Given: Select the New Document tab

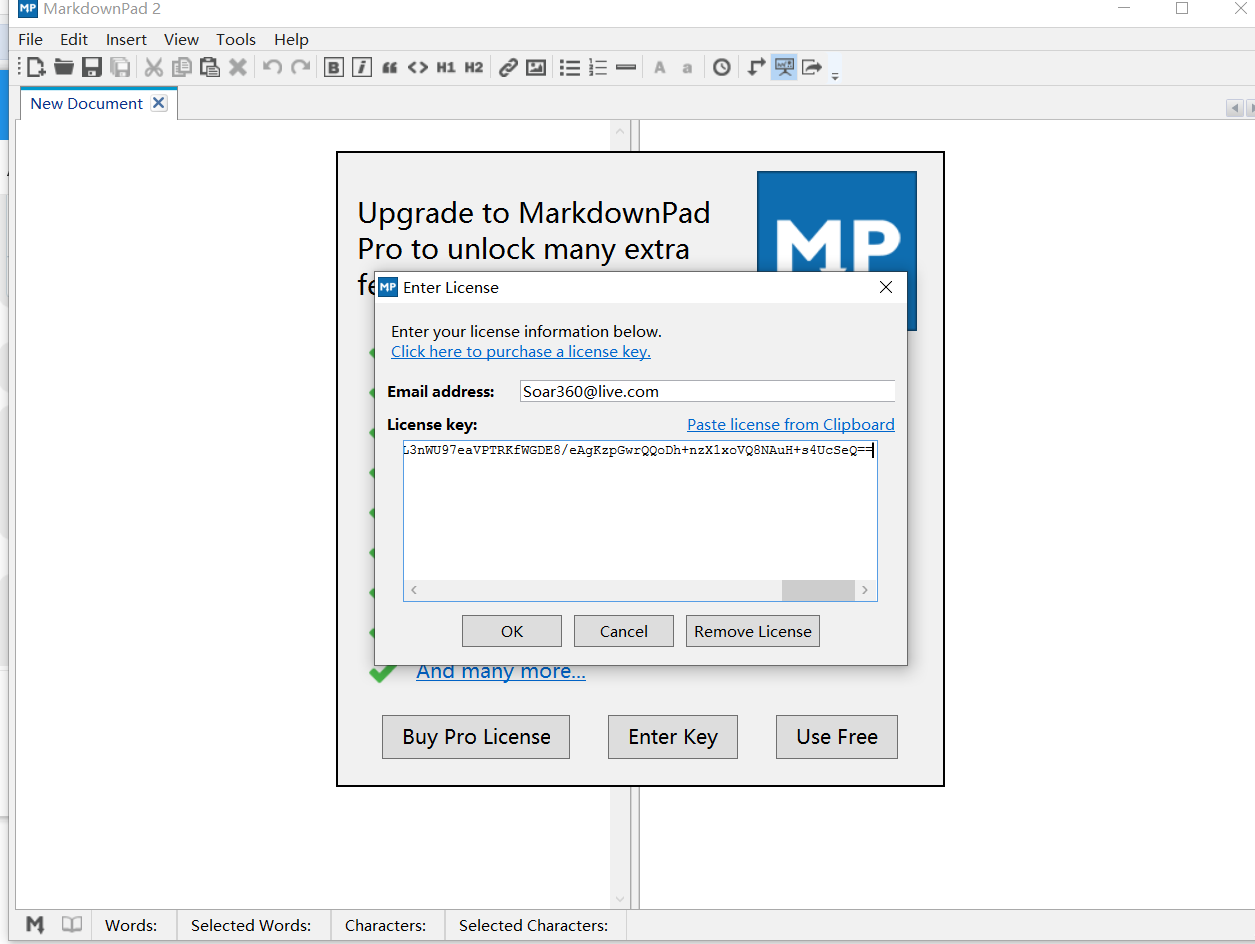Looking at the screenshot, I should 87,104.
